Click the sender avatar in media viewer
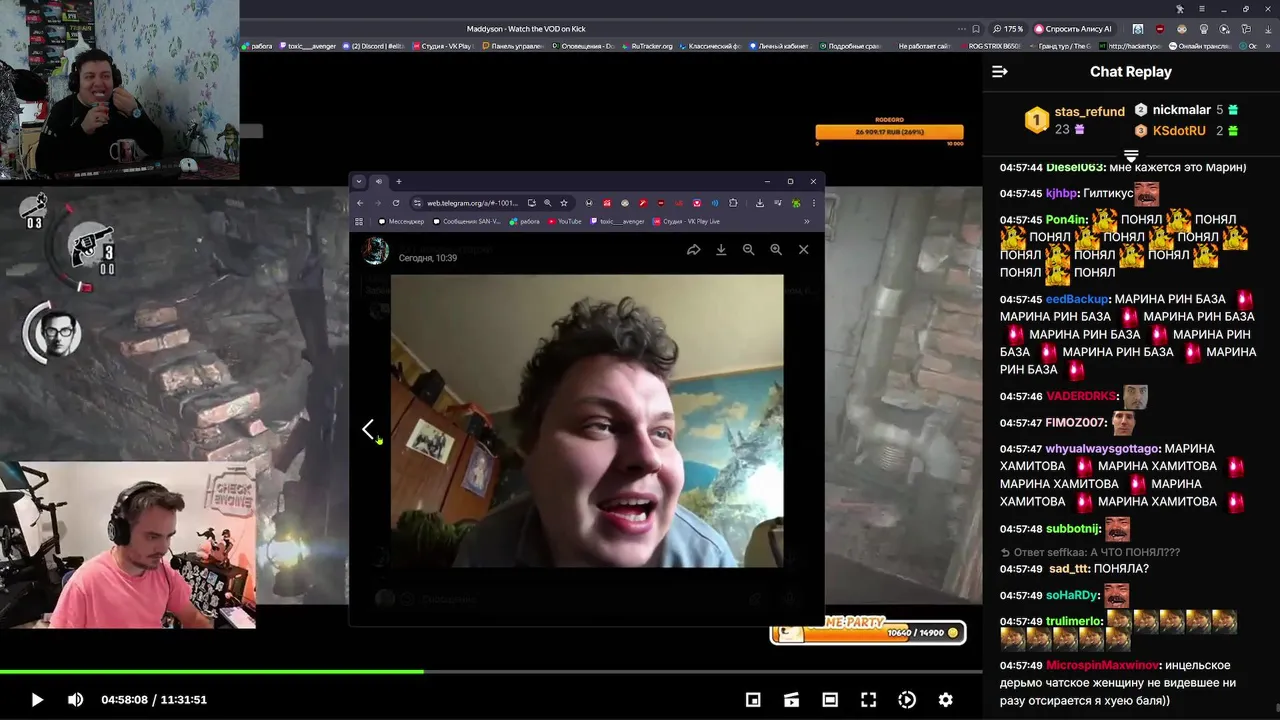 tap(376, 251)
